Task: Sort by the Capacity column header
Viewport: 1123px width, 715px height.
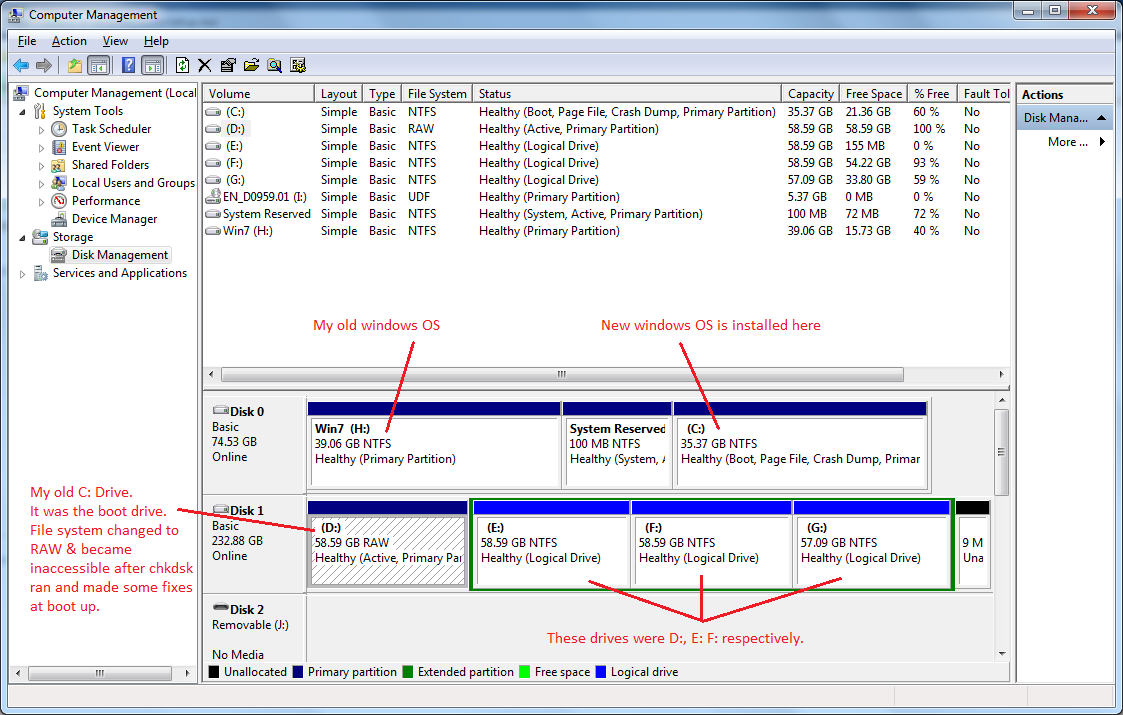Action: [x=810, y=94]
